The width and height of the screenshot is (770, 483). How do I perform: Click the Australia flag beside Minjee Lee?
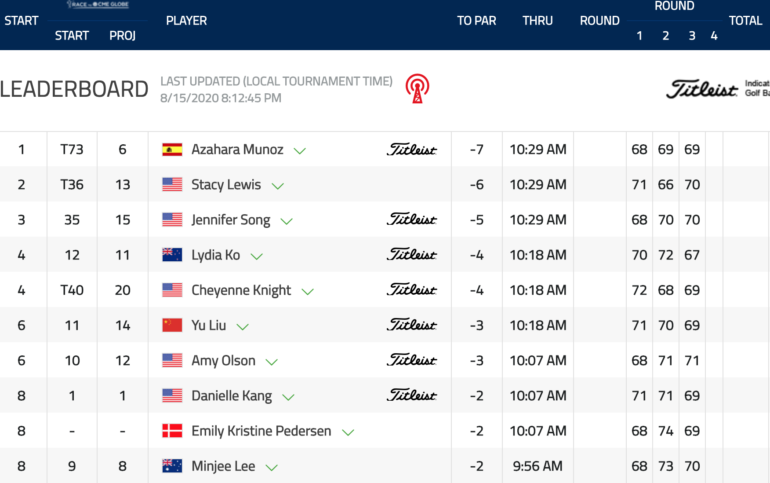[x=172, y=466]
